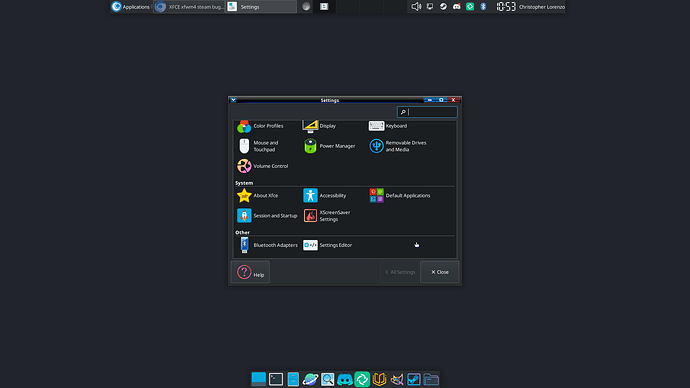
Task: Switch to XFCE xfwm4 steam bug window
Action: (190, 7)
